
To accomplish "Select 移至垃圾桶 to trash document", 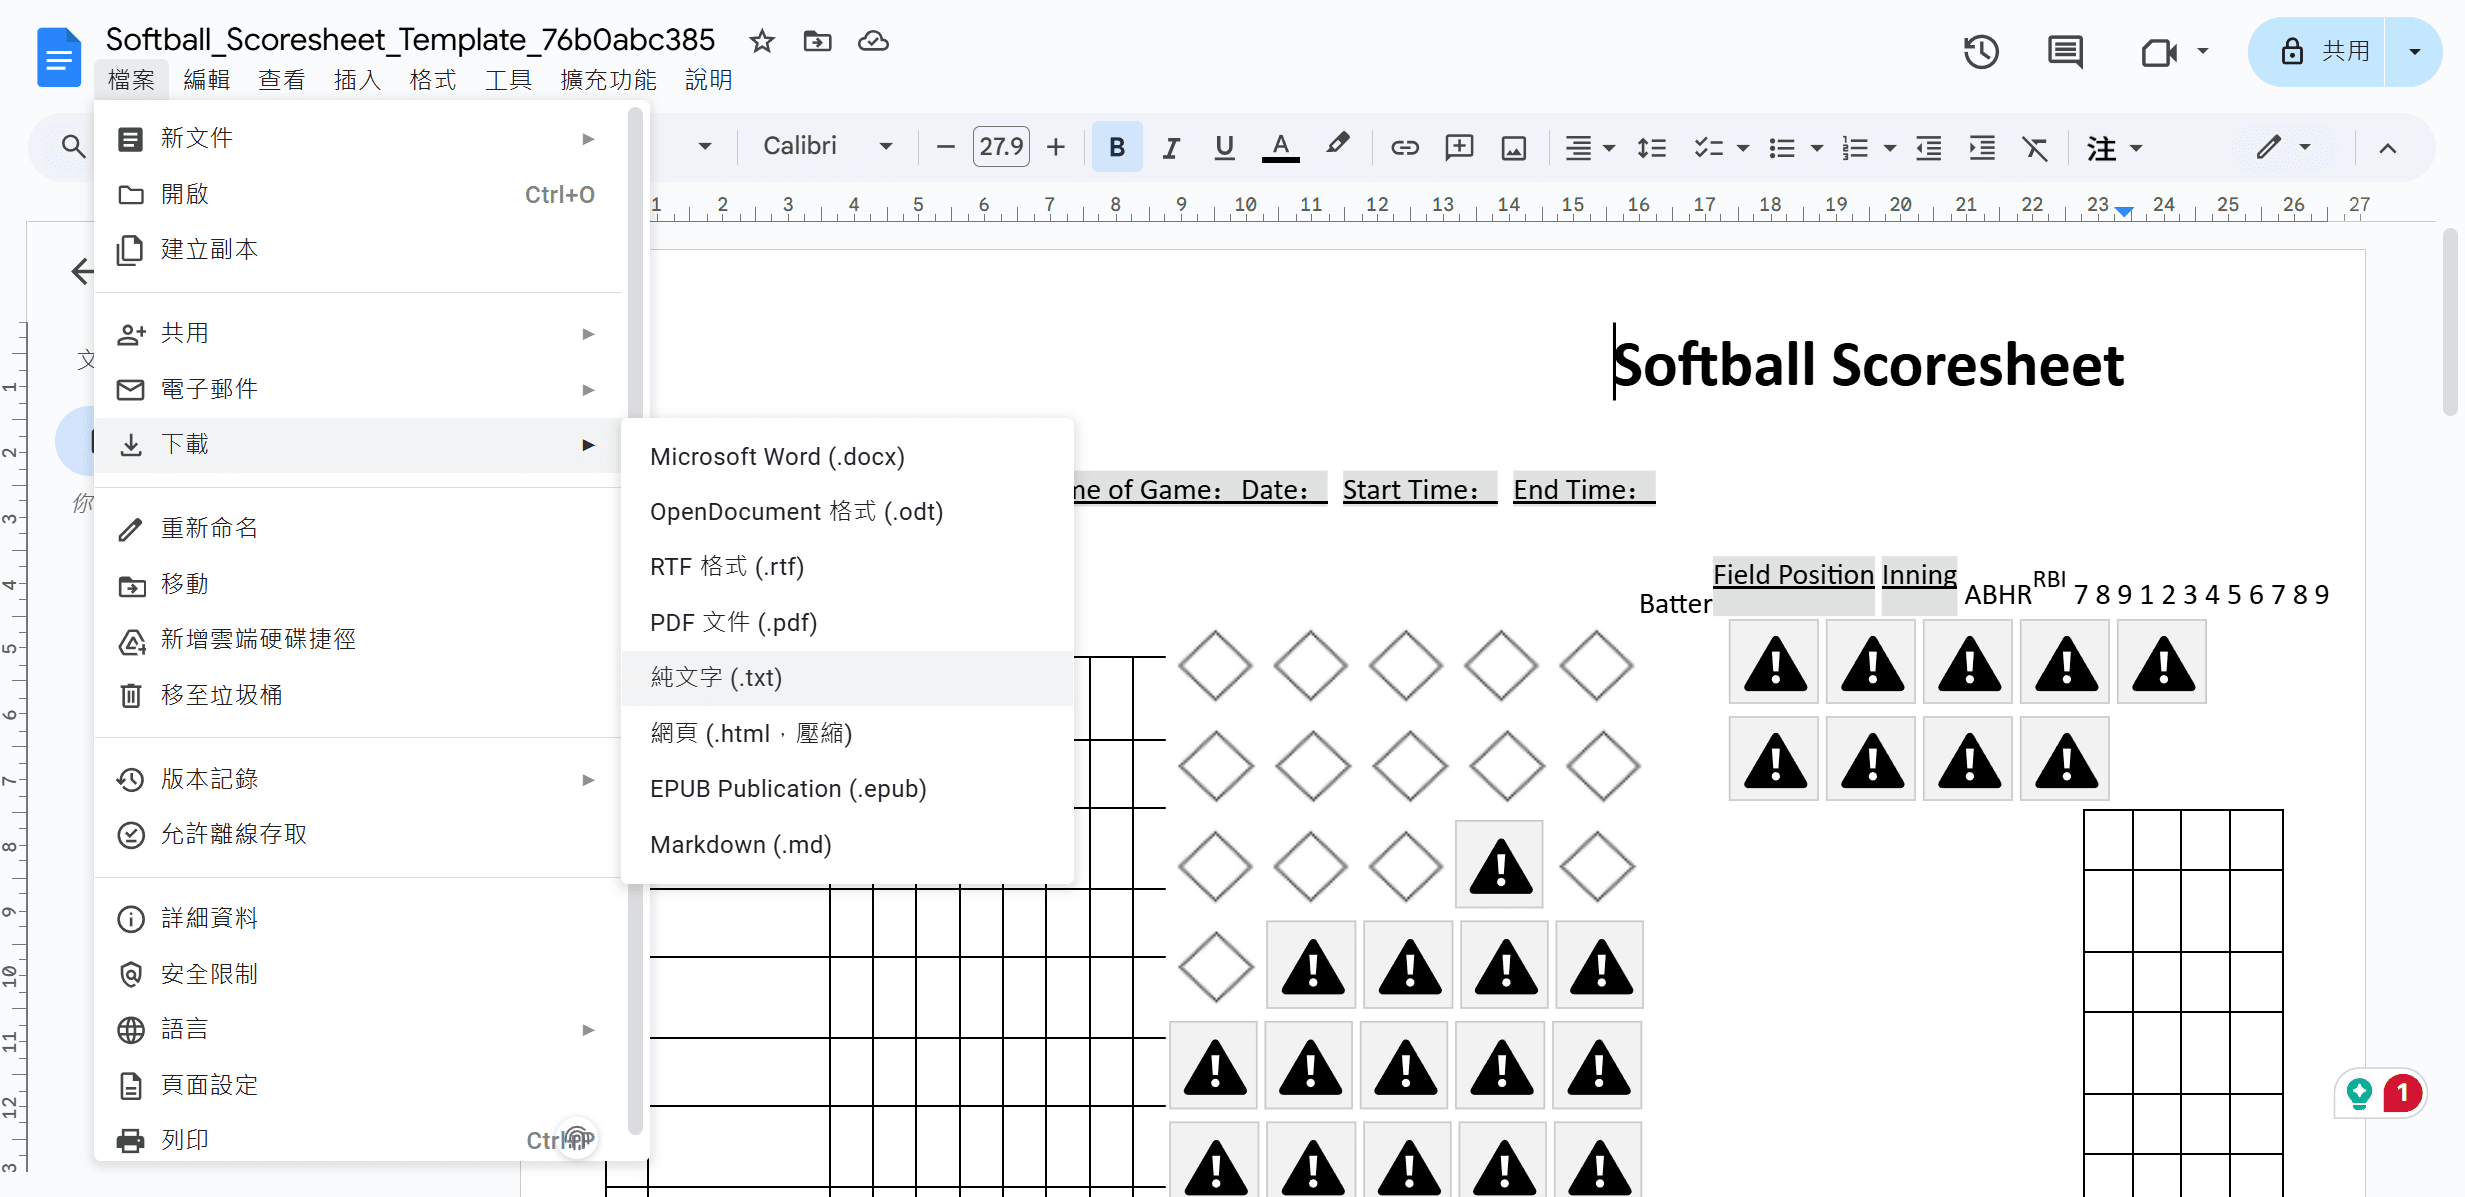I will 358,695.
